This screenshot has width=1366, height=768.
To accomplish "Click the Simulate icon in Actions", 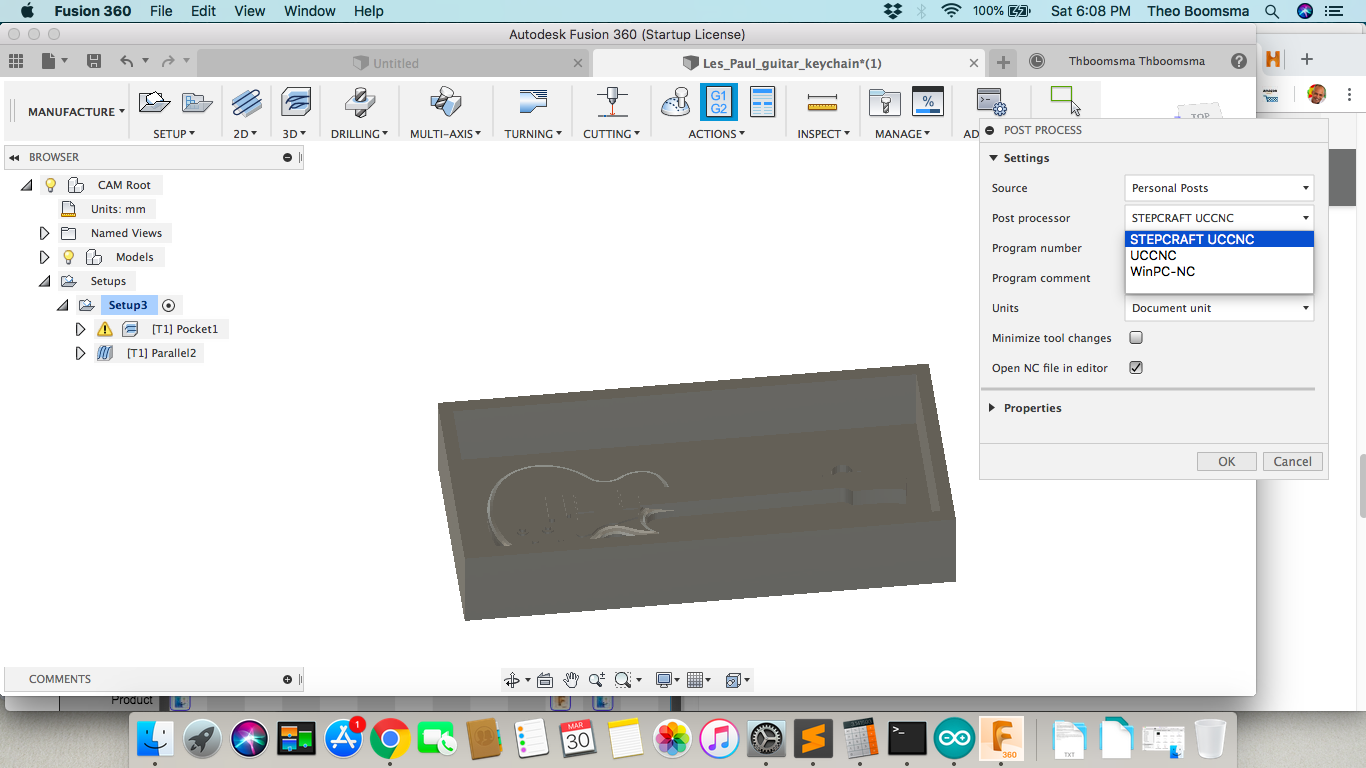I will click(676, 102).
